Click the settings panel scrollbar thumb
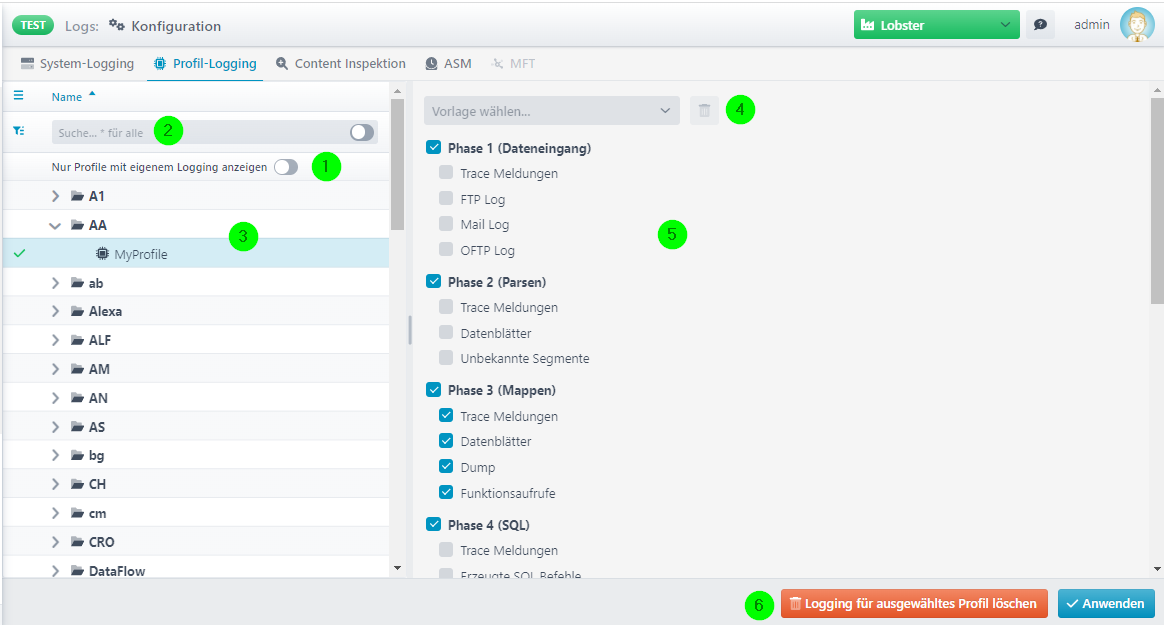The image size is (1164, 625). click(x=1157, y=200)
